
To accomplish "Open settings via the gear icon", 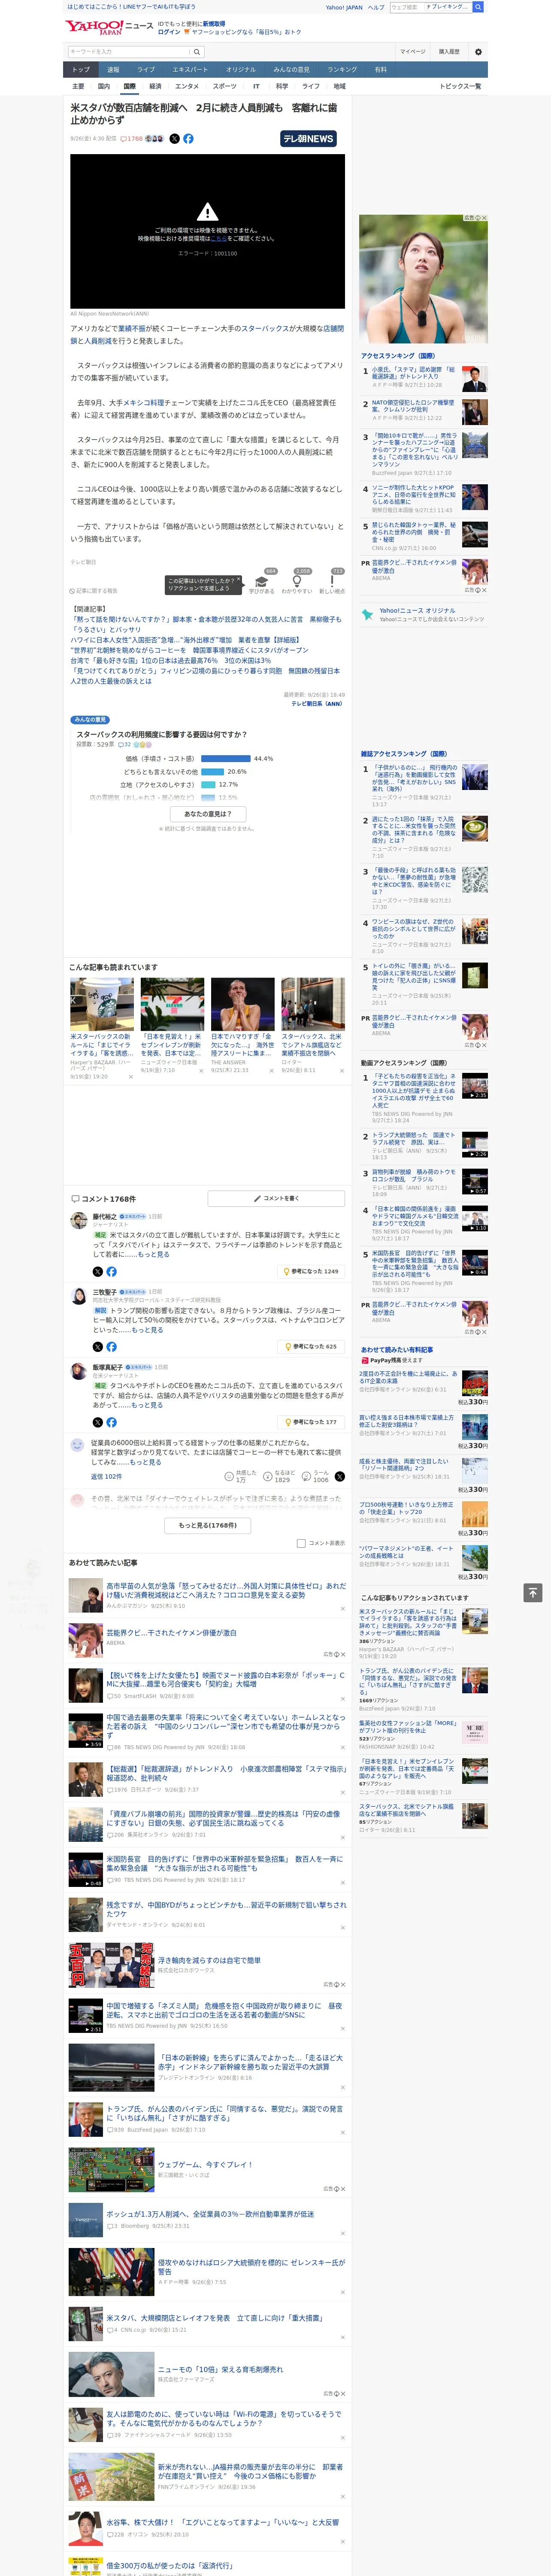I will (x=478, y=51).
